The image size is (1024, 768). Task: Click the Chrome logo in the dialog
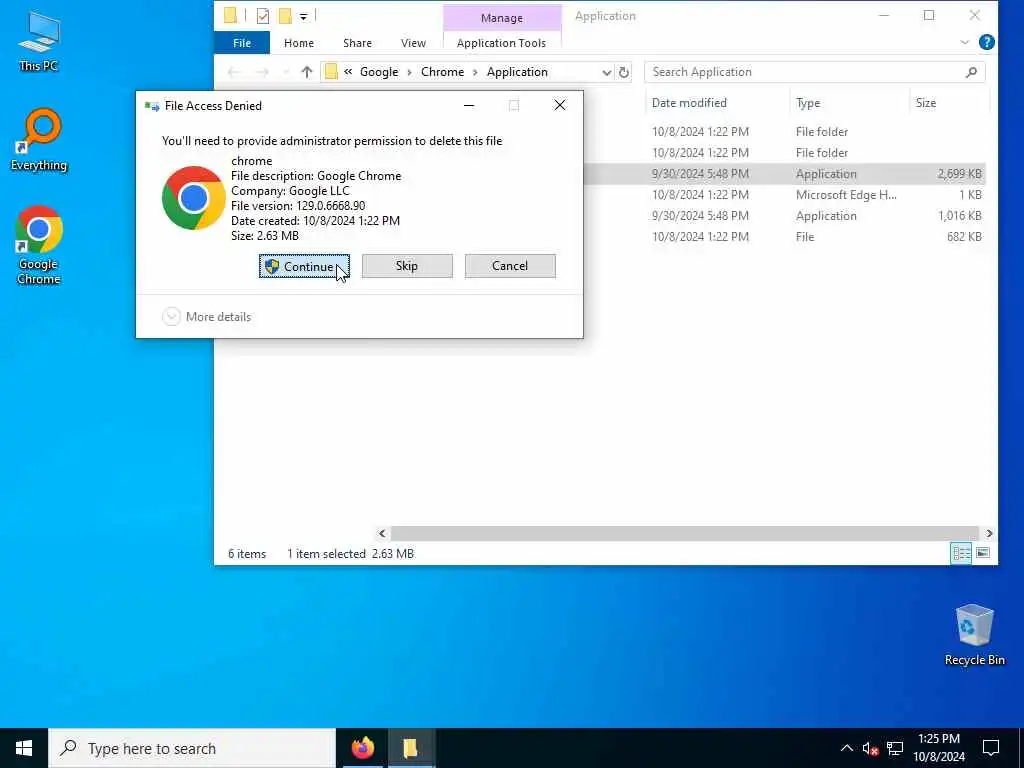click(193, 198)
